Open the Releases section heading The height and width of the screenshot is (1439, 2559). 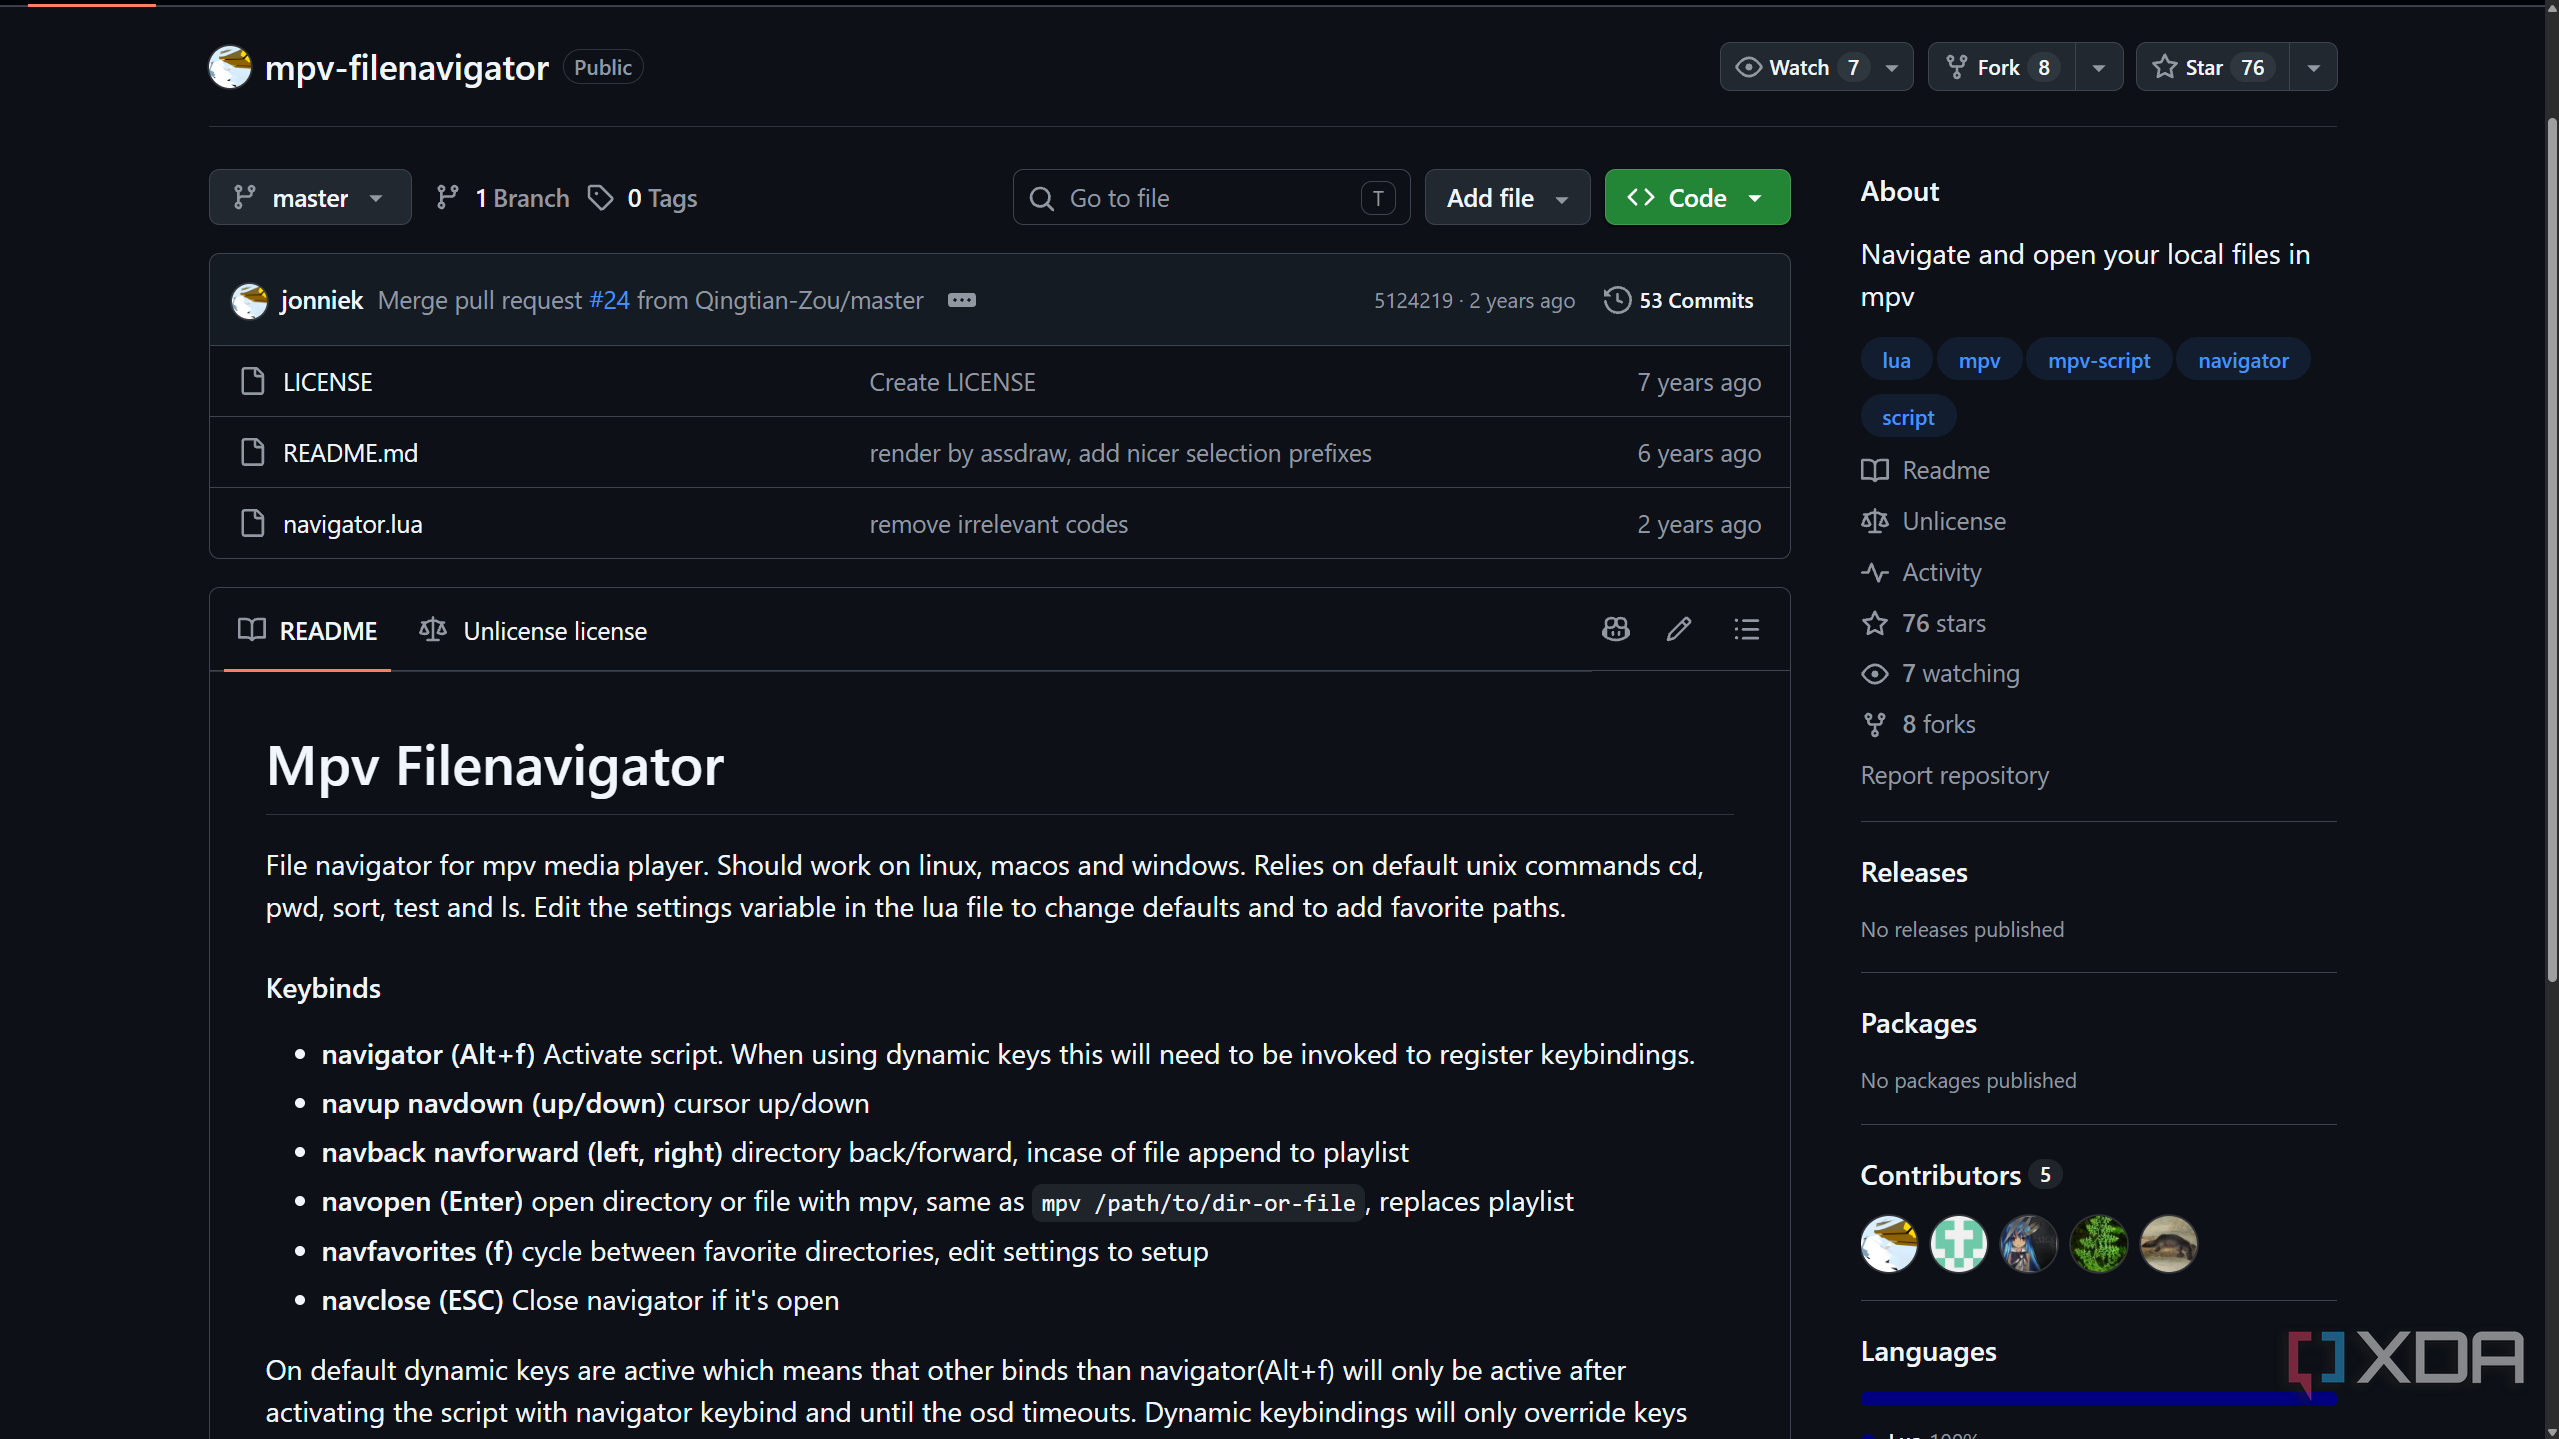1914,872
